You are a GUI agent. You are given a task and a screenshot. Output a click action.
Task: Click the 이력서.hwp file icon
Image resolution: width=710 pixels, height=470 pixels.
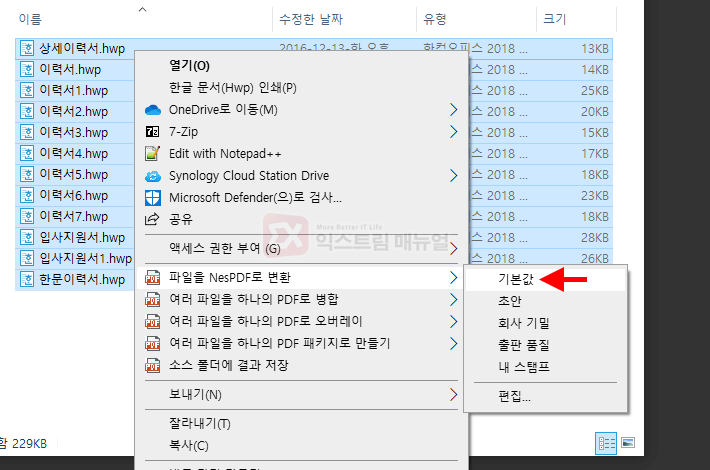(27, 69)
